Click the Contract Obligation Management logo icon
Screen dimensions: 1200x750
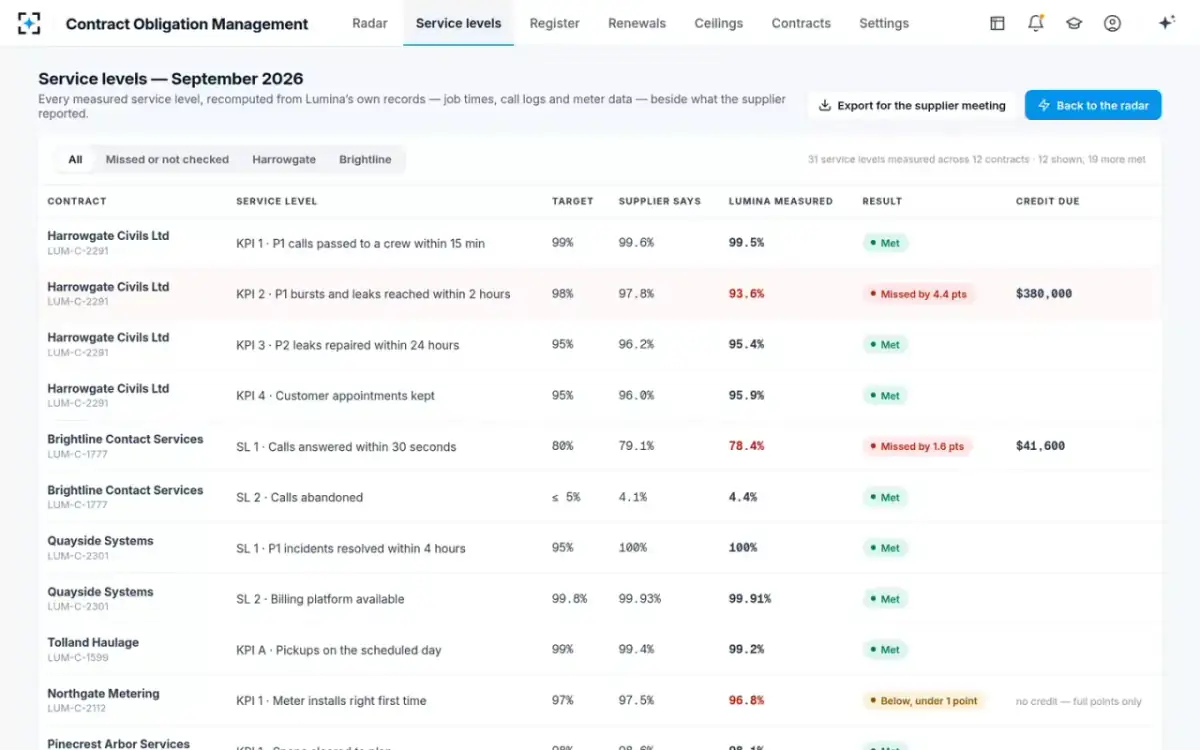tap(29, 23)
